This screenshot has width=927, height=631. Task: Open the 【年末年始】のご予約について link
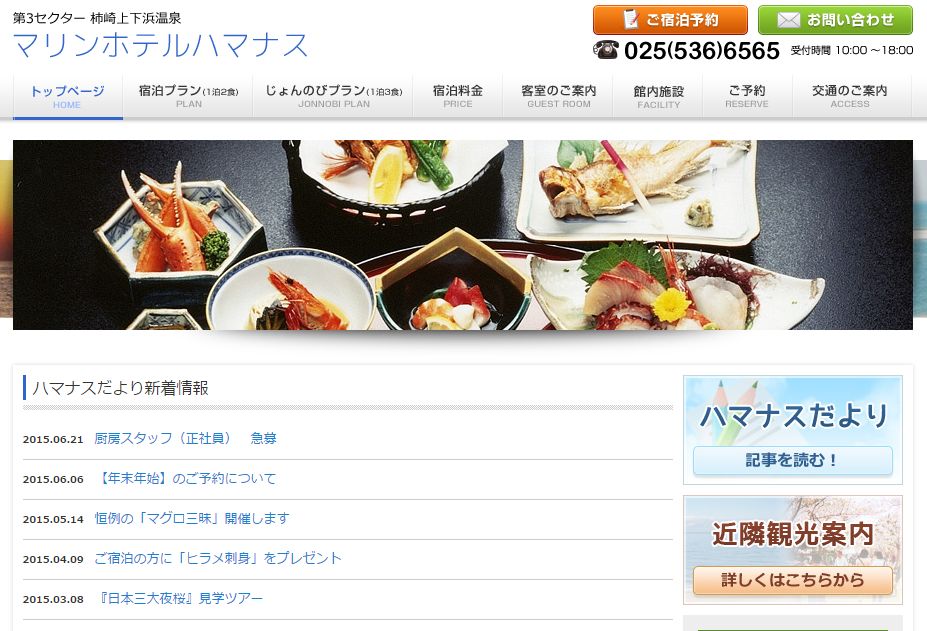click(186, 478)
